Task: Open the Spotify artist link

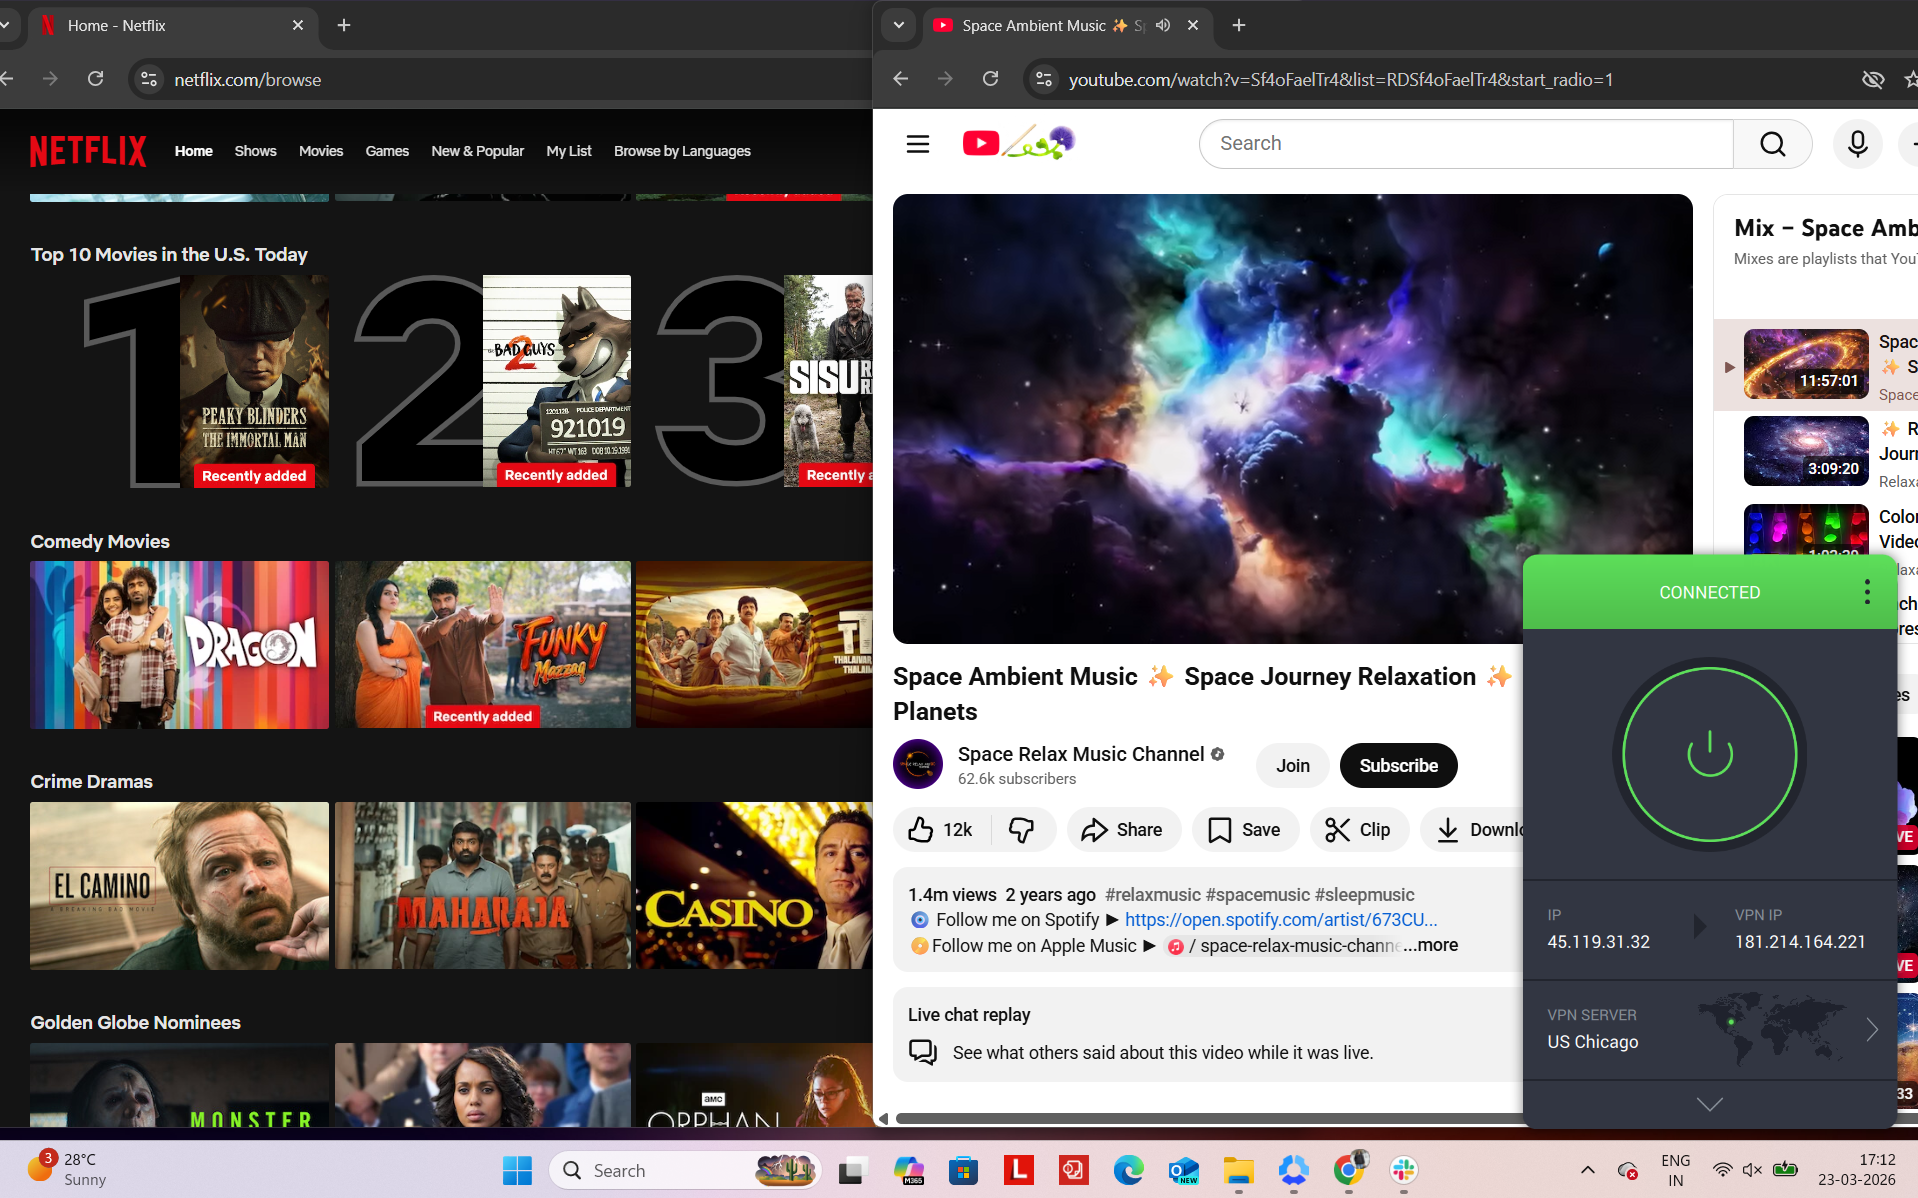Action: pyautogui.click(x=1280, y=920)
